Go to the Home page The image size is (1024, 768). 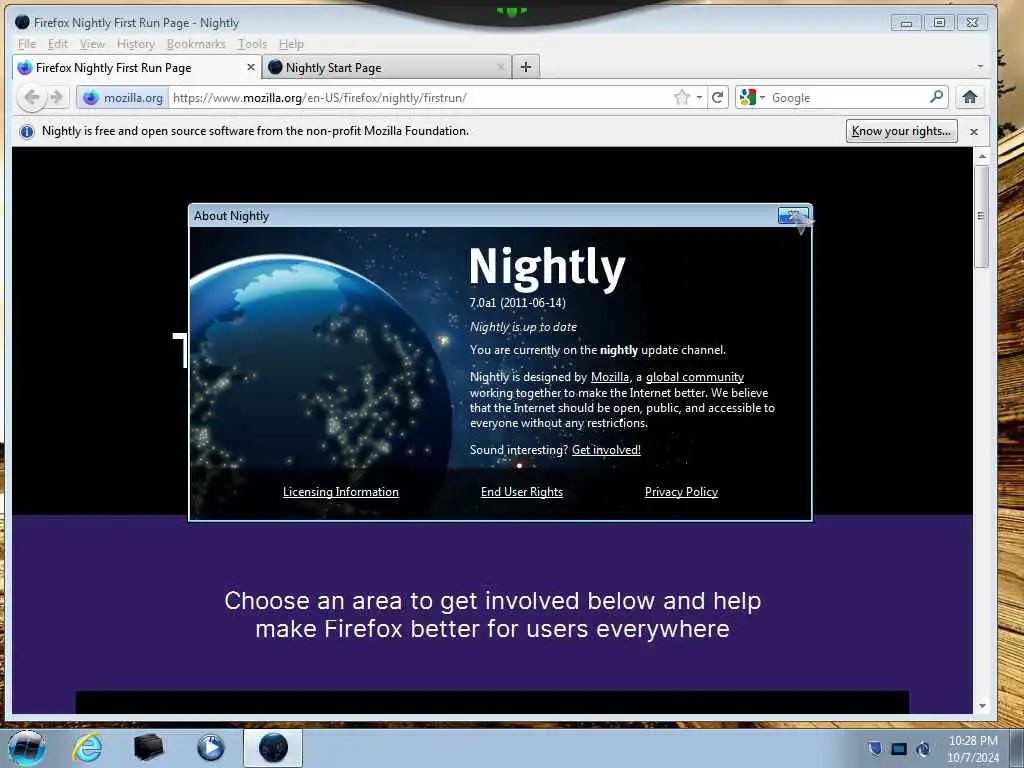tap(970, 97)
